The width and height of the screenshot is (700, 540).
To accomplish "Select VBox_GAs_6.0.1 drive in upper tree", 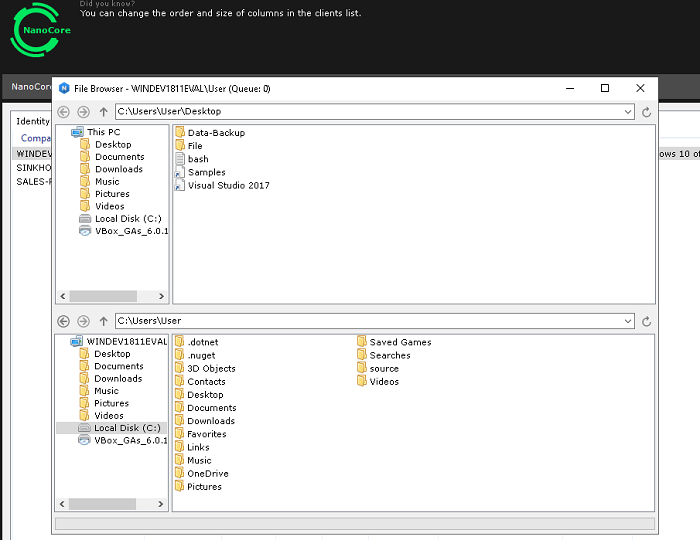I will point(131,230).
